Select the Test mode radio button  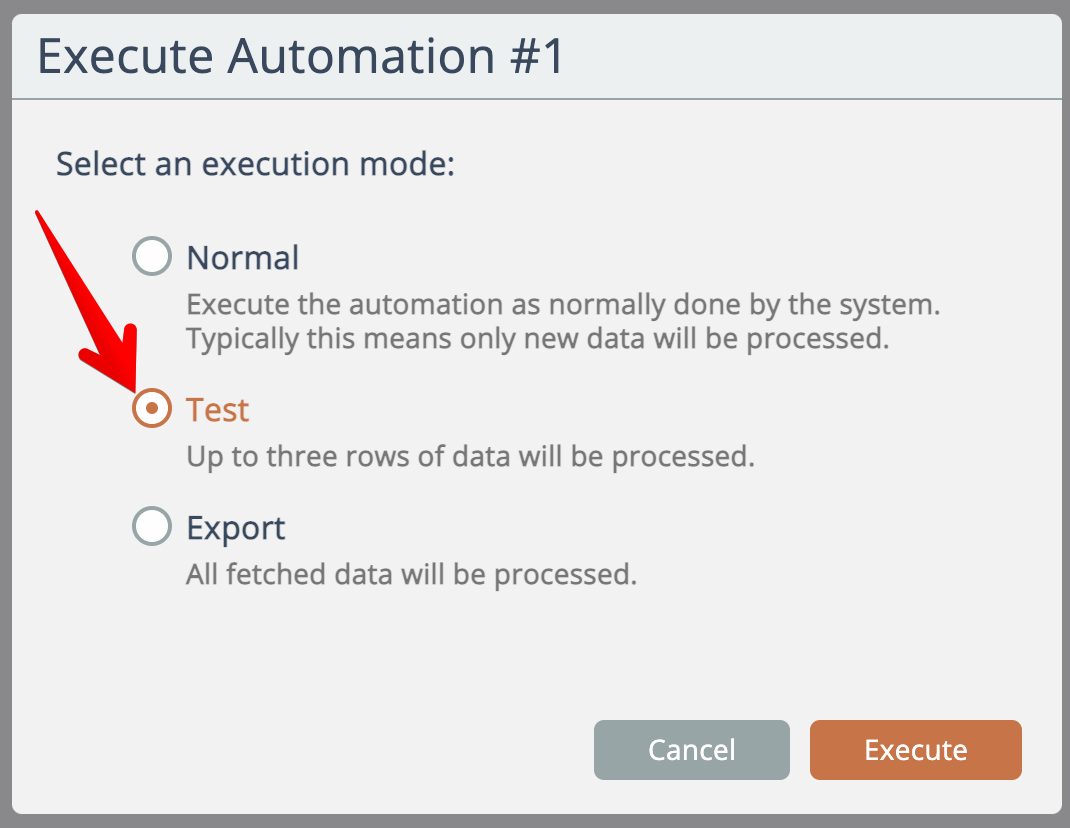click(152, 409)
